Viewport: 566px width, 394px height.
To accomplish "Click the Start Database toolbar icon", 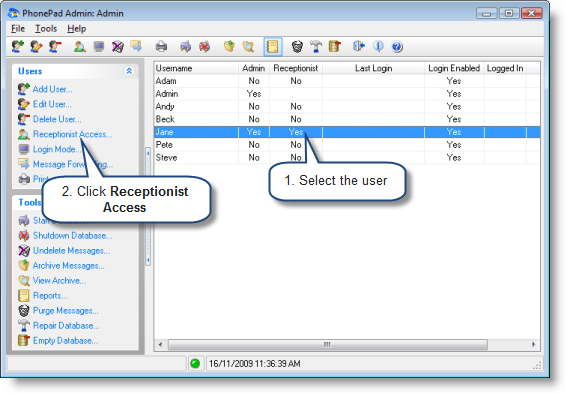I will [186, 47].
